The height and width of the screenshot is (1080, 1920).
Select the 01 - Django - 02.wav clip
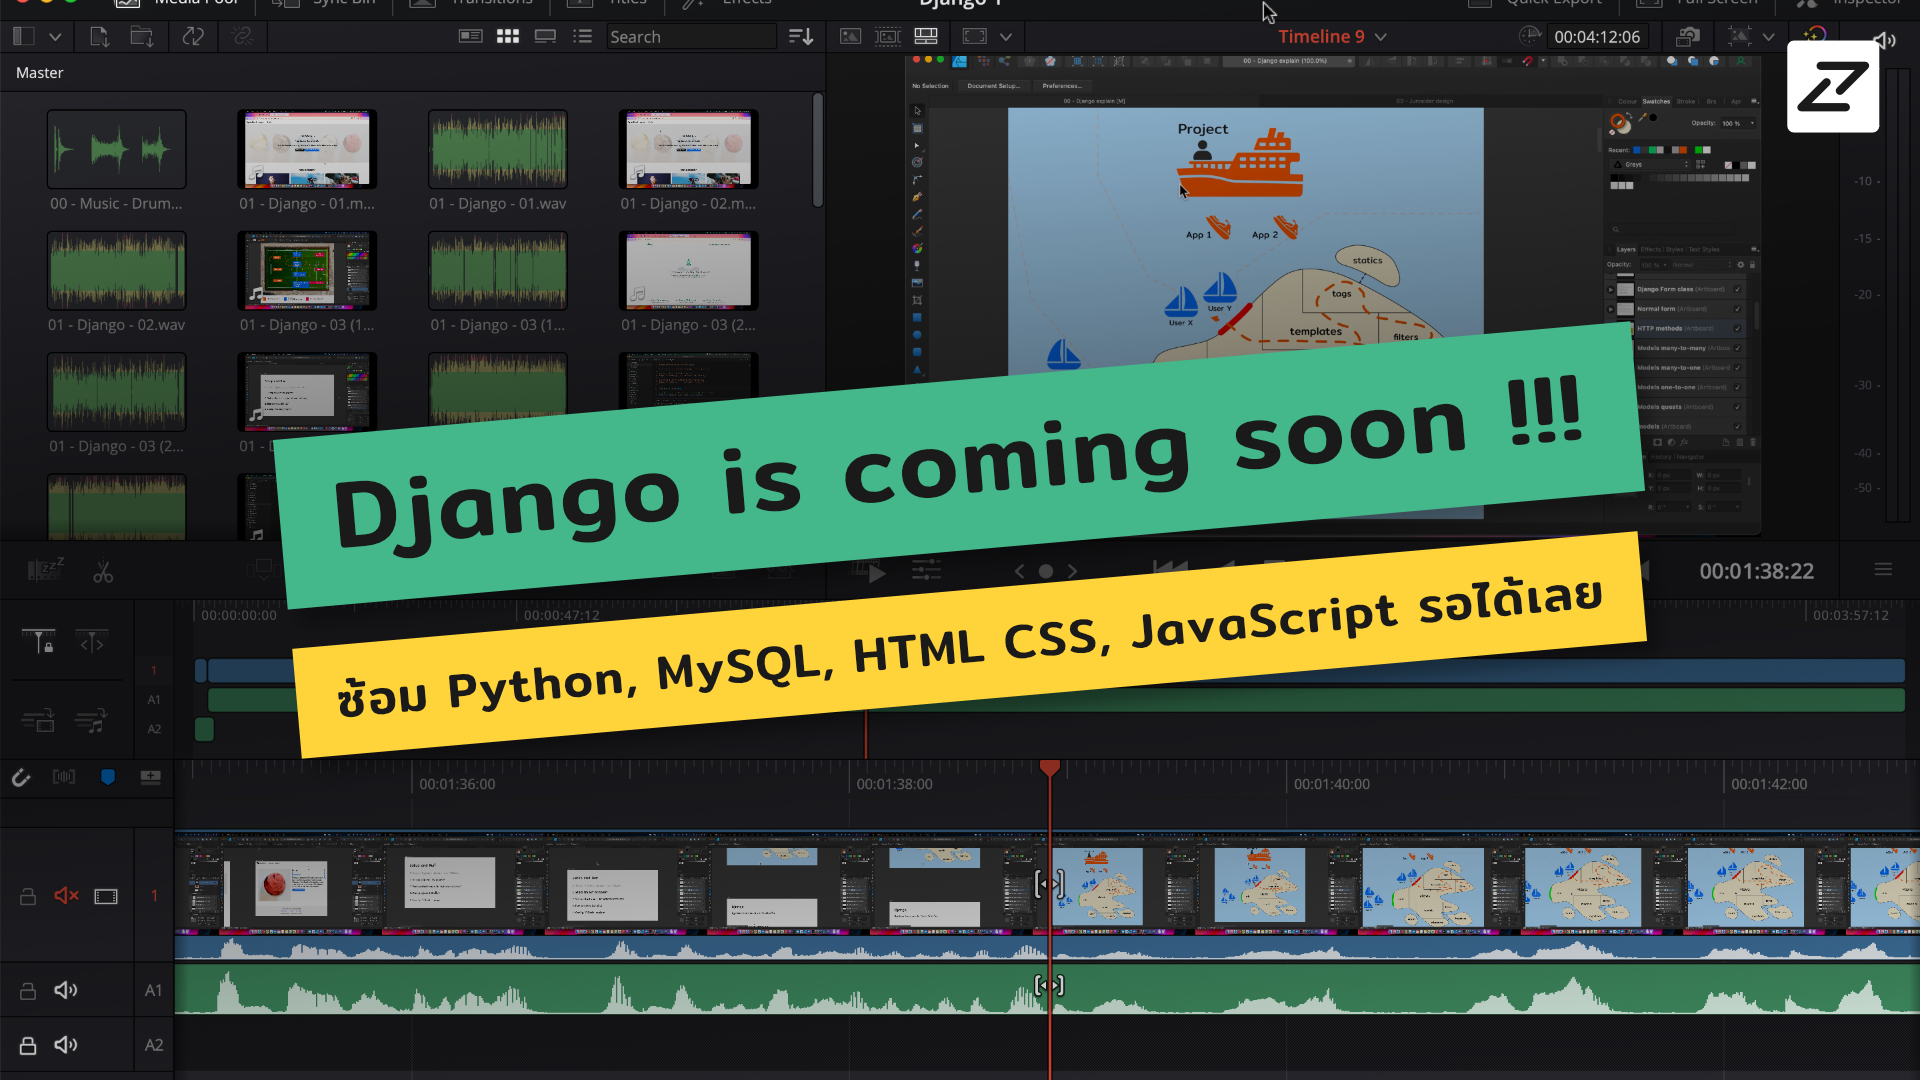(116, 271)
